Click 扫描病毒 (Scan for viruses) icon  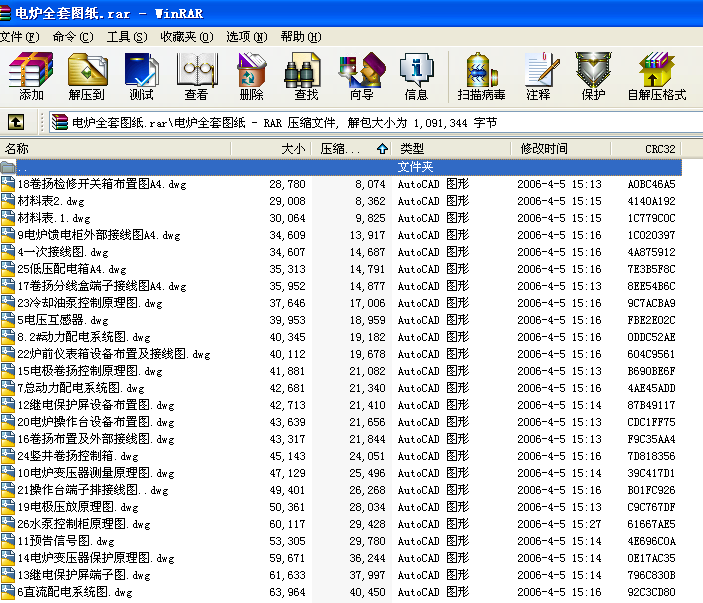481,76
